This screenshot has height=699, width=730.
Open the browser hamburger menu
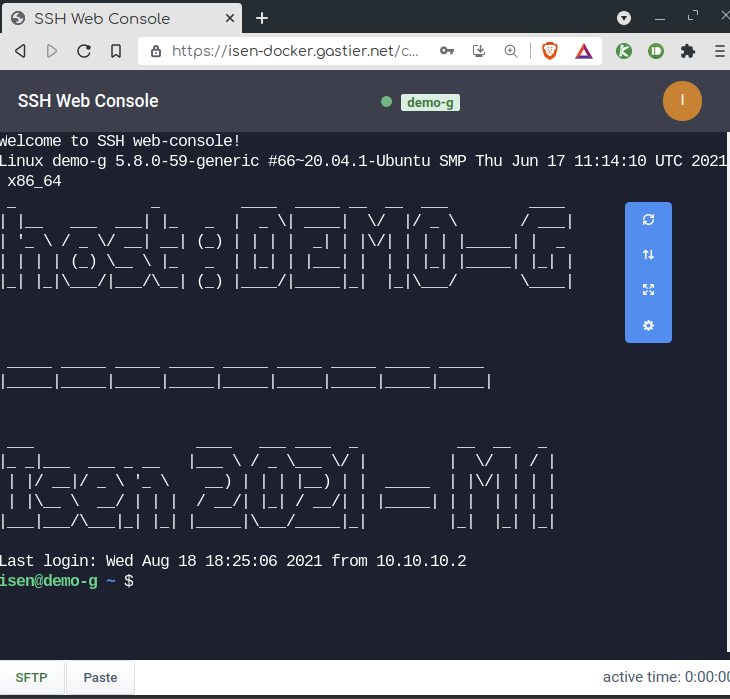tap(719, 51)
